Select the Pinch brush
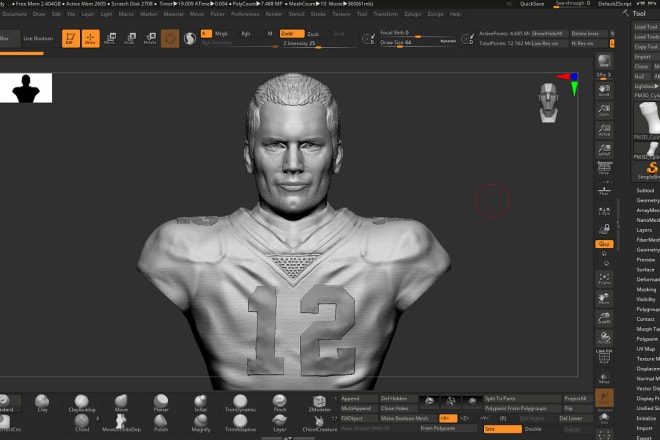The image size is (660, 440). [279, 403]
